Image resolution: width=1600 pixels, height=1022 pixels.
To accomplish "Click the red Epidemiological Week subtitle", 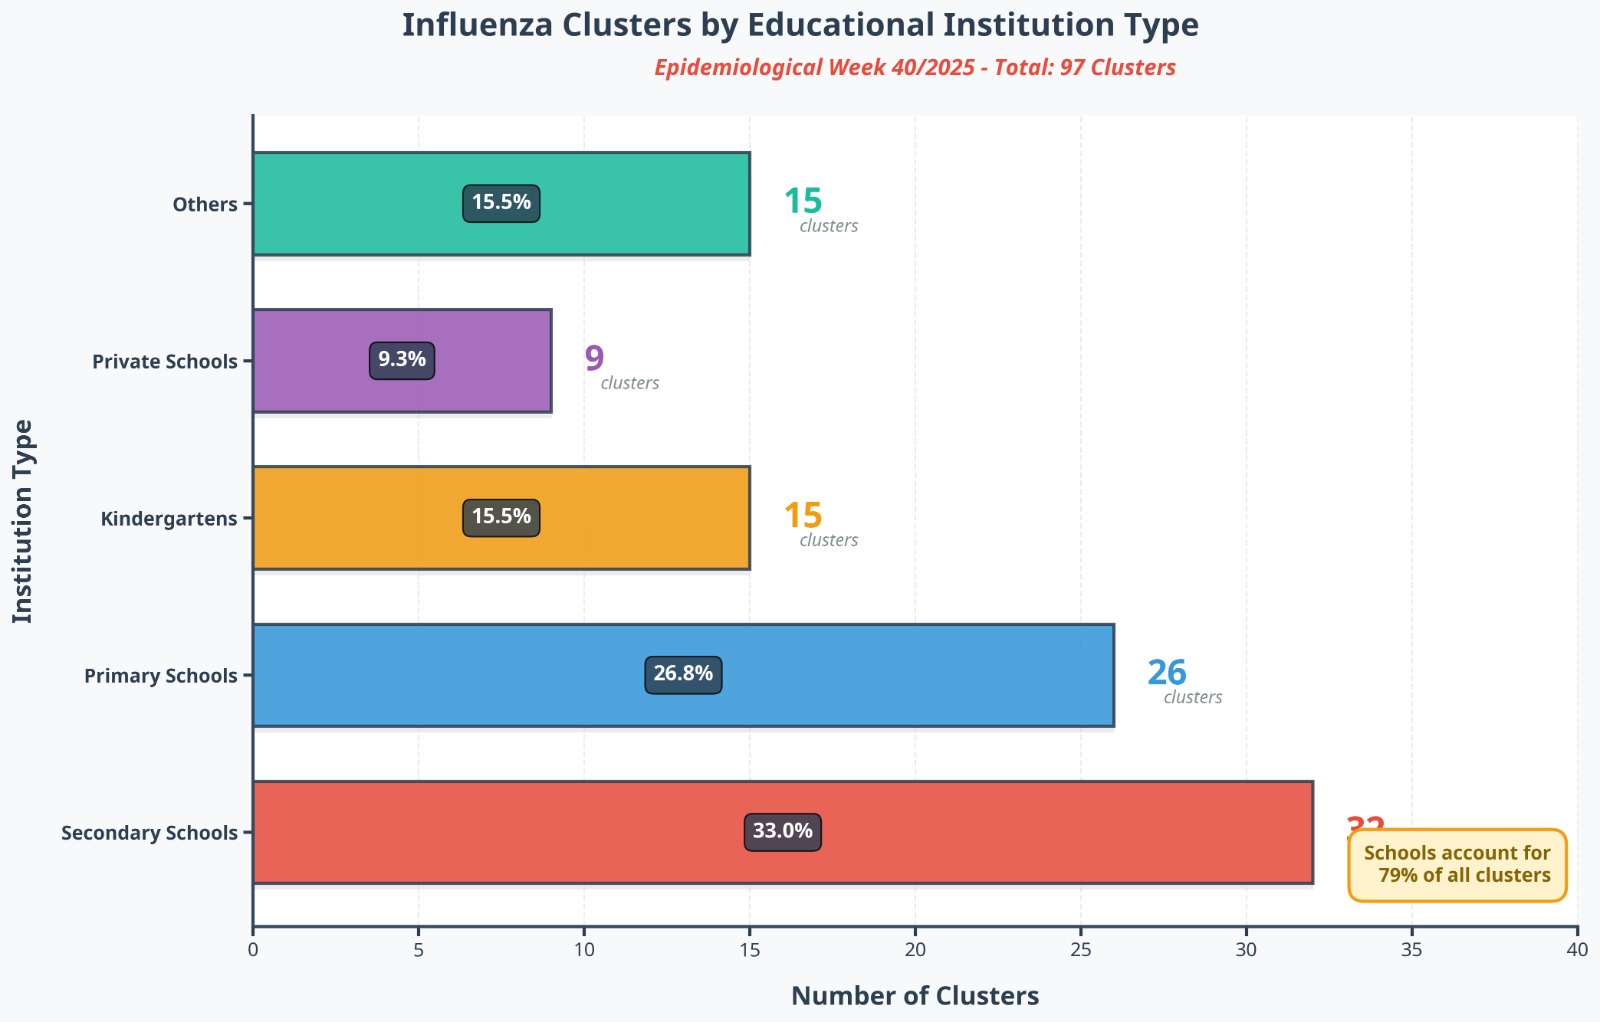I will 914,68.
